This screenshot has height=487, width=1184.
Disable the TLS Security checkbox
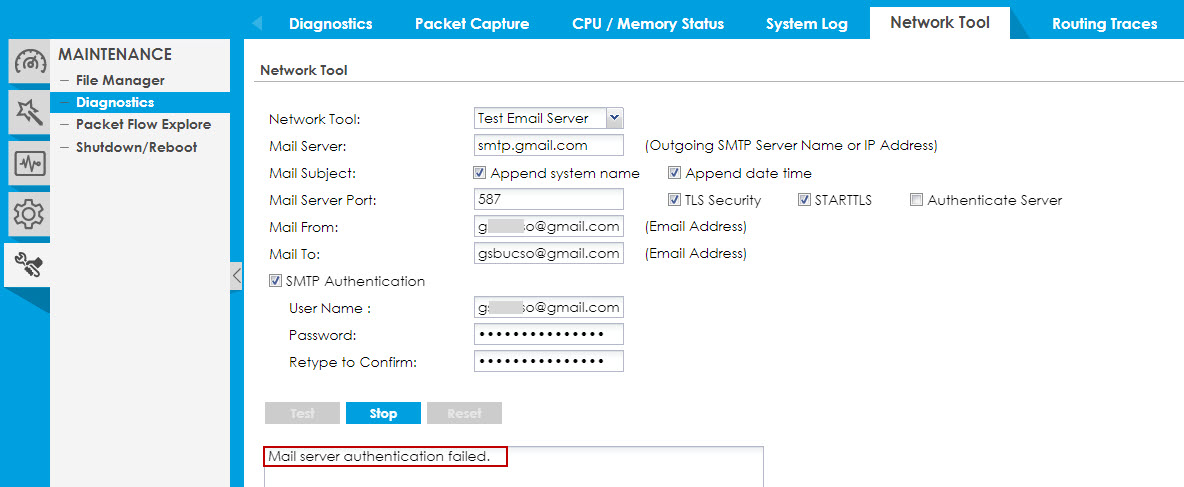[675, 200]
